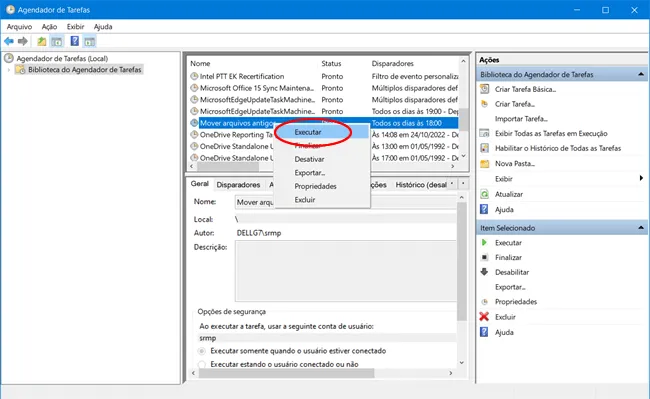Click the Criar Tarefa Básica icon
650x399 pixels.
pos(484,89)
